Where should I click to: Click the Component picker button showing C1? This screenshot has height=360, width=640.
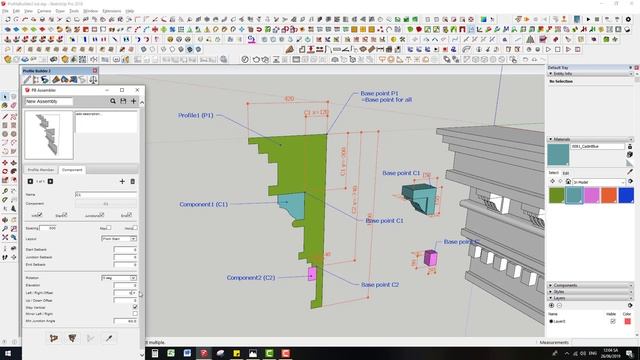pos(106,203)
